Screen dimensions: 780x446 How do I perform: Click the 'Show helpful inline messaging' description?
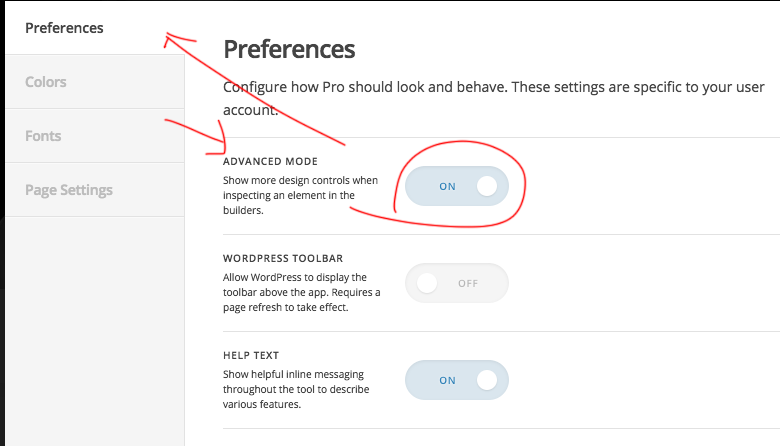click(x=296, y=389)
